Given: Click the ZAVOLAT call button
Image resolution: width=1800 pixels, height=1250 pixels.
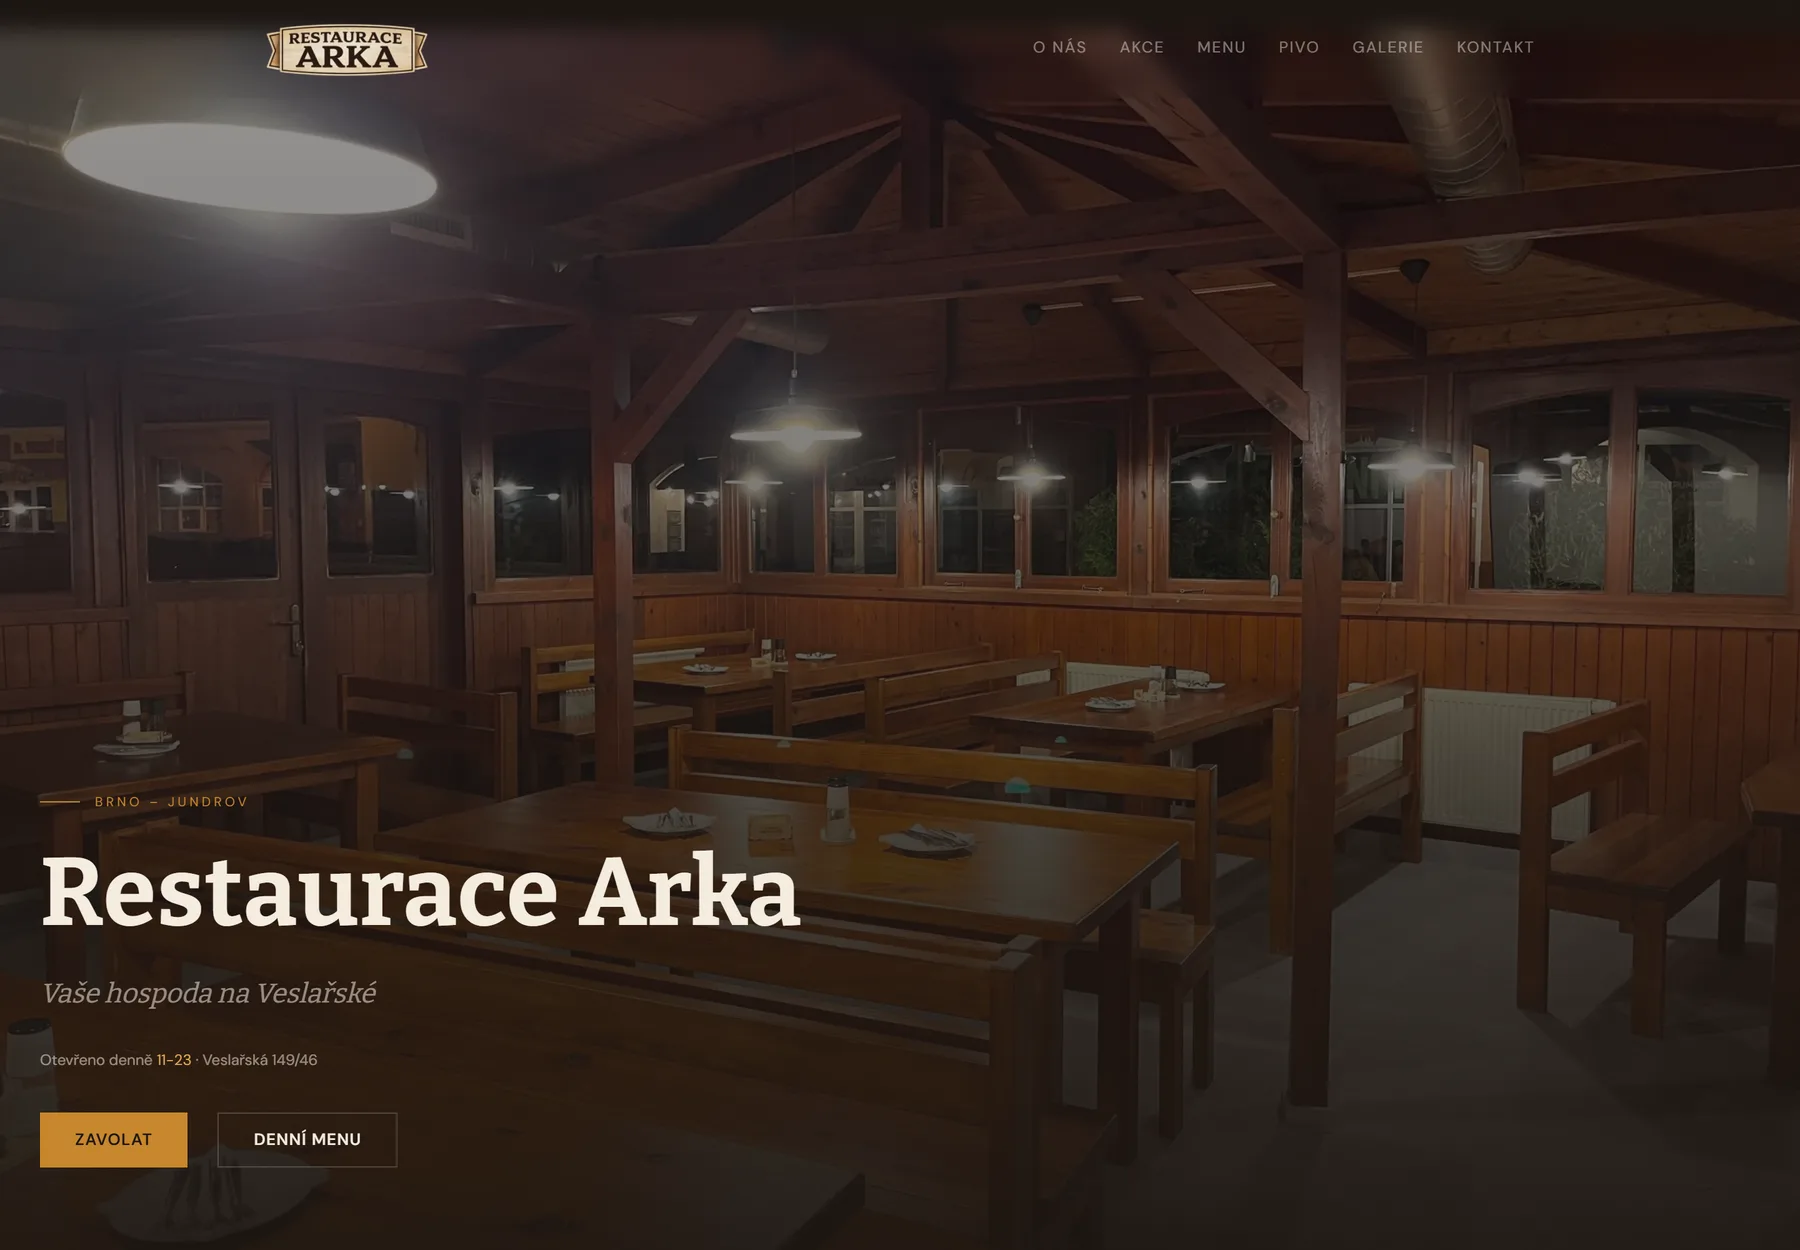Looking at the screenshot, I should coord(113,1139).
